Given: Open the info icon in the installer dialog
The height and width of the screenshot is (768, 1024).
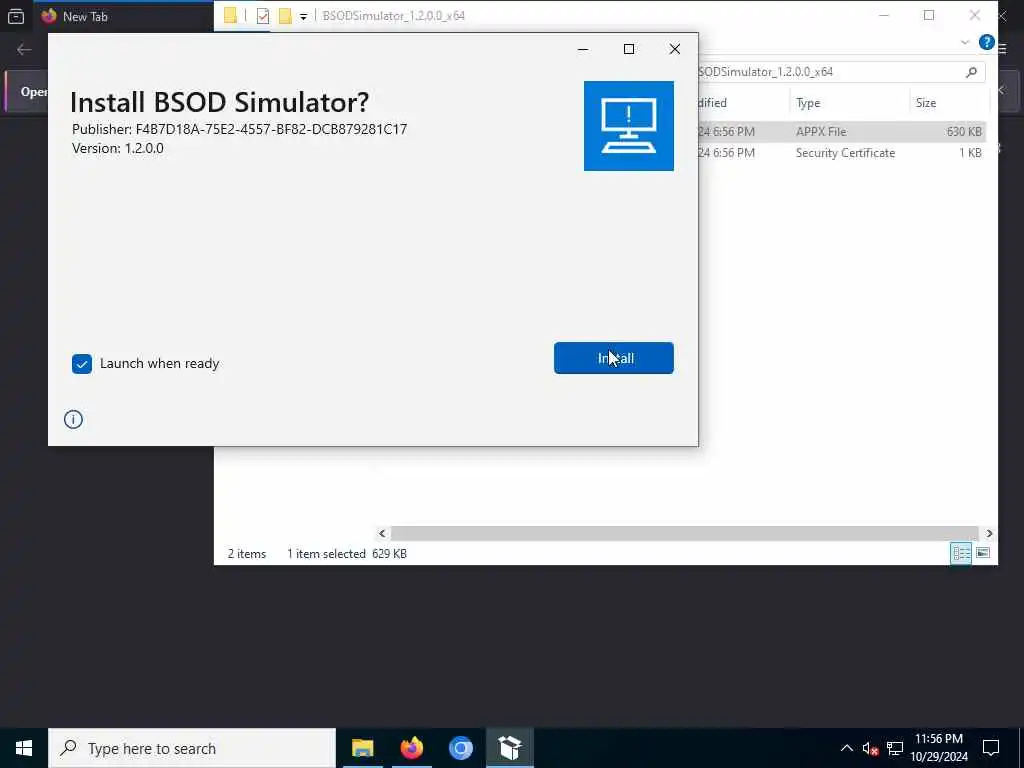Looking at the screenshot, I should [73, 419].
